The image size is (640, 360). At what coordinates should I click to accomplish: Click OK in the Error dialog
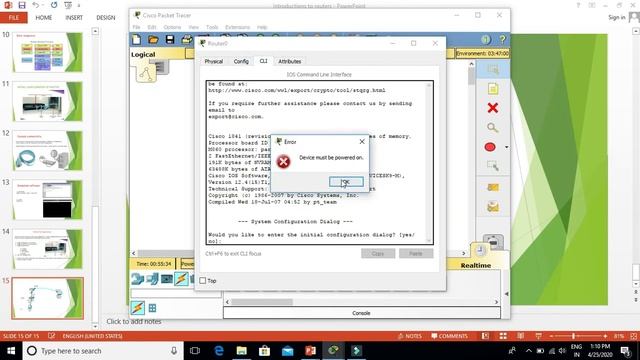click(346, 182)
